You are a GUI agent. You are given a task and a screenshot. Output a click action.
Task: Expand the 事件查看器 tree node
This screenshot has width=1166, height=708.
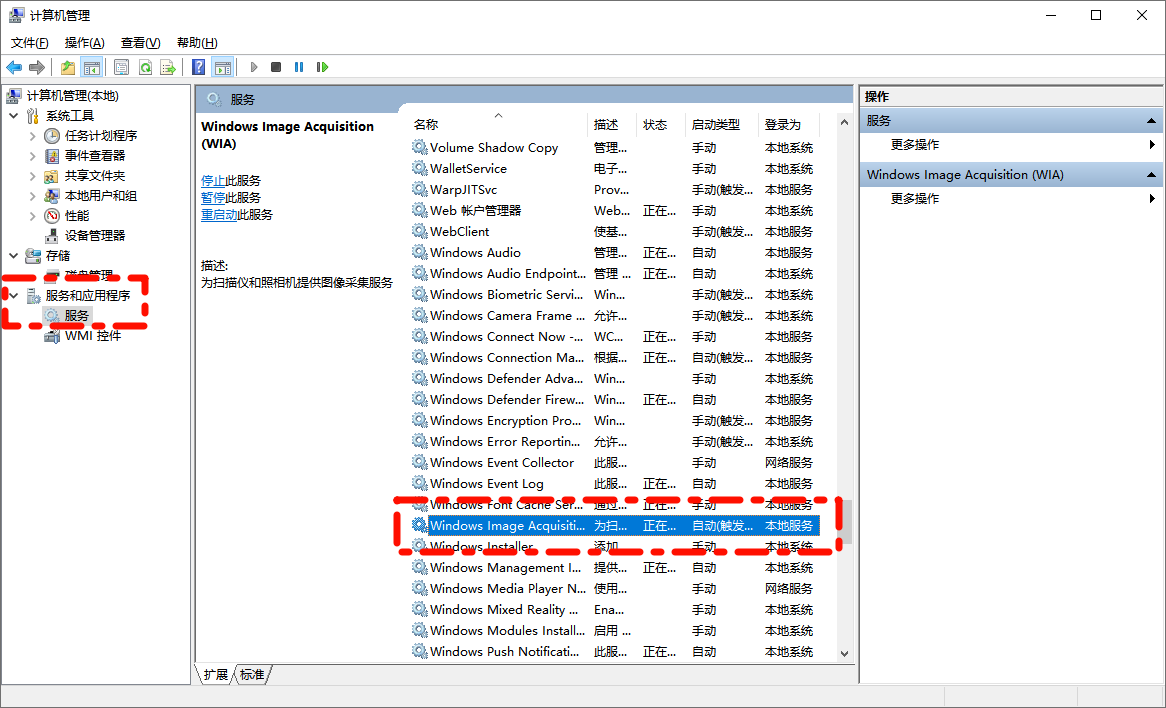(33, 156)
